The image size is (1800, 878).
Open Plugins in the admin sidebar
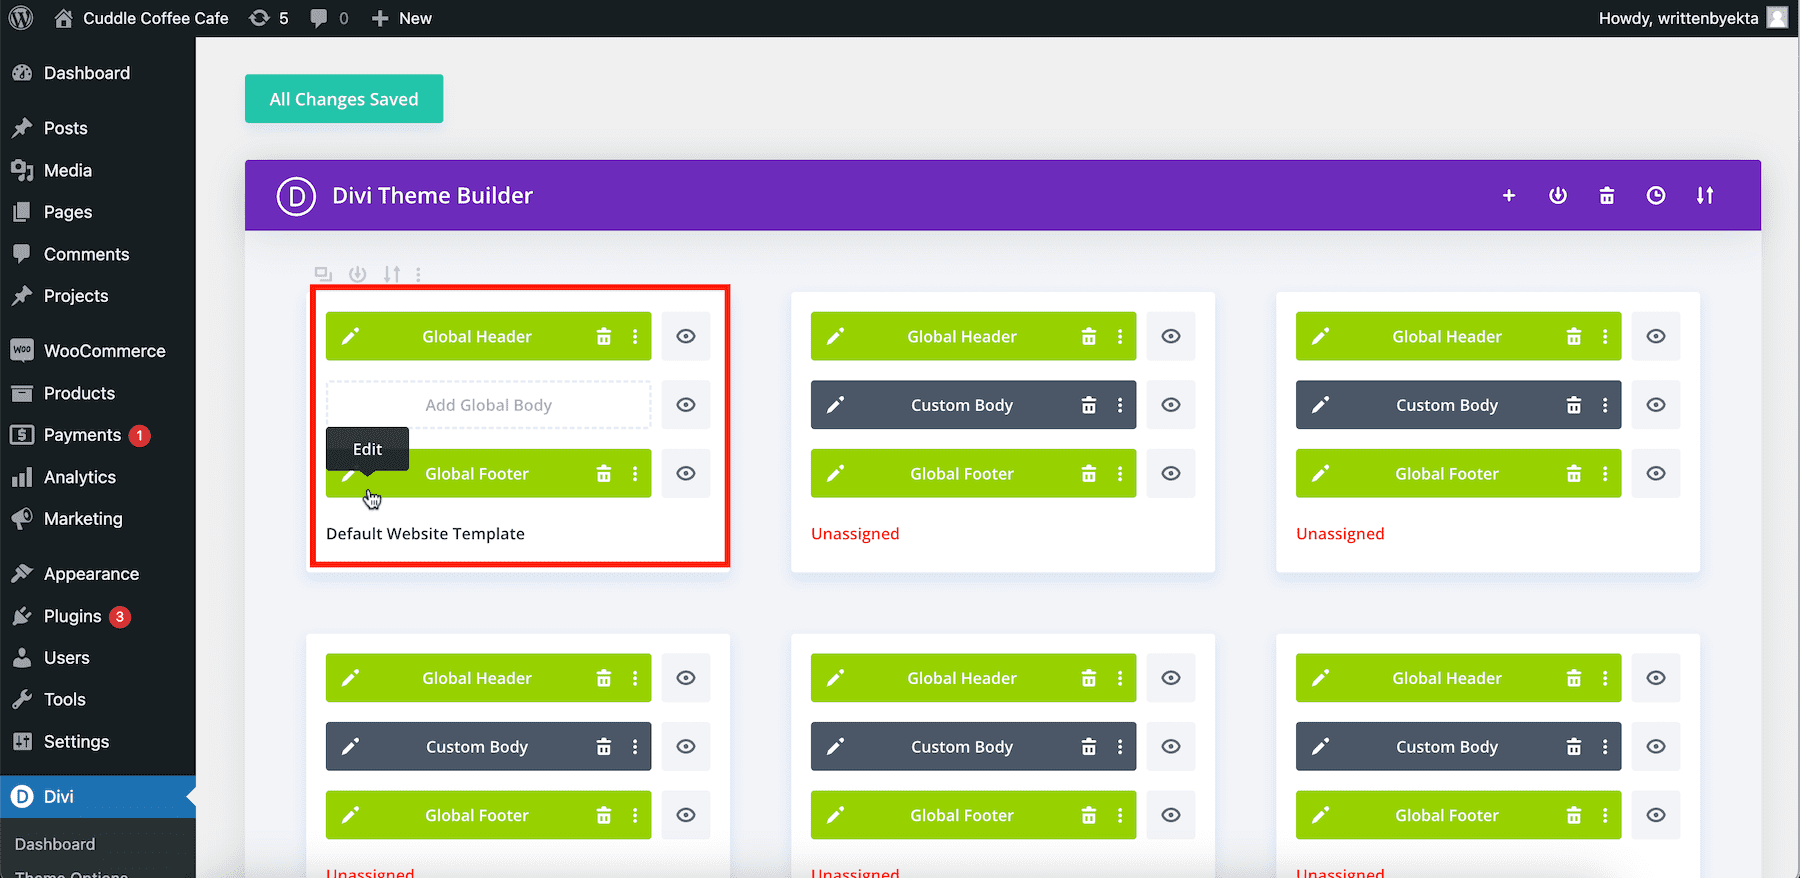(x=72, y=616)
